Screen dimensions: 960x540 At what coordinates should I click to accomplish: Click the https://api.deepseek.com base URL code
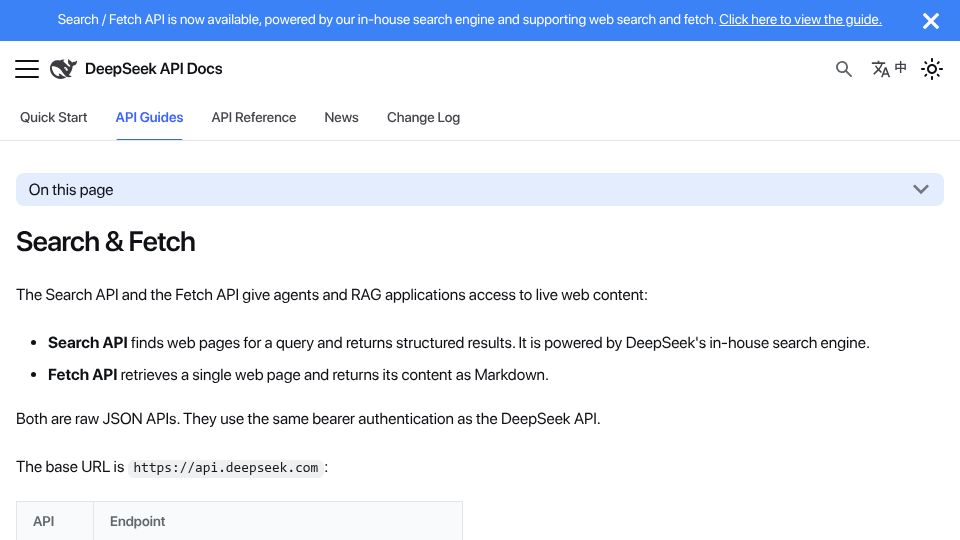pyautogui.click(x=225, y=468)
